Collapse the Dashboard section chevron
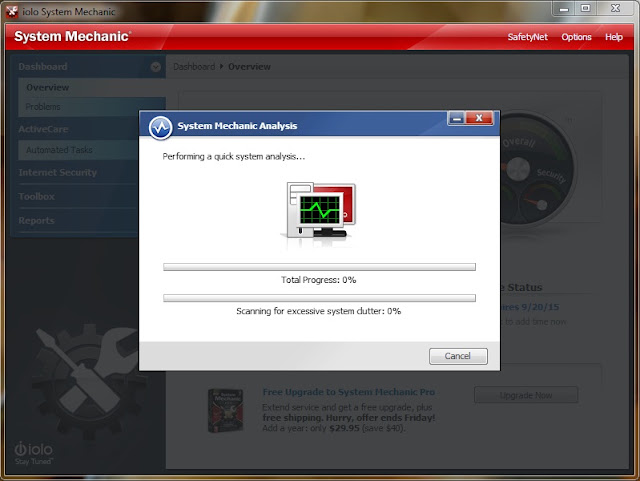The height and width of the screenshot is (481, 640). point(156,67)
